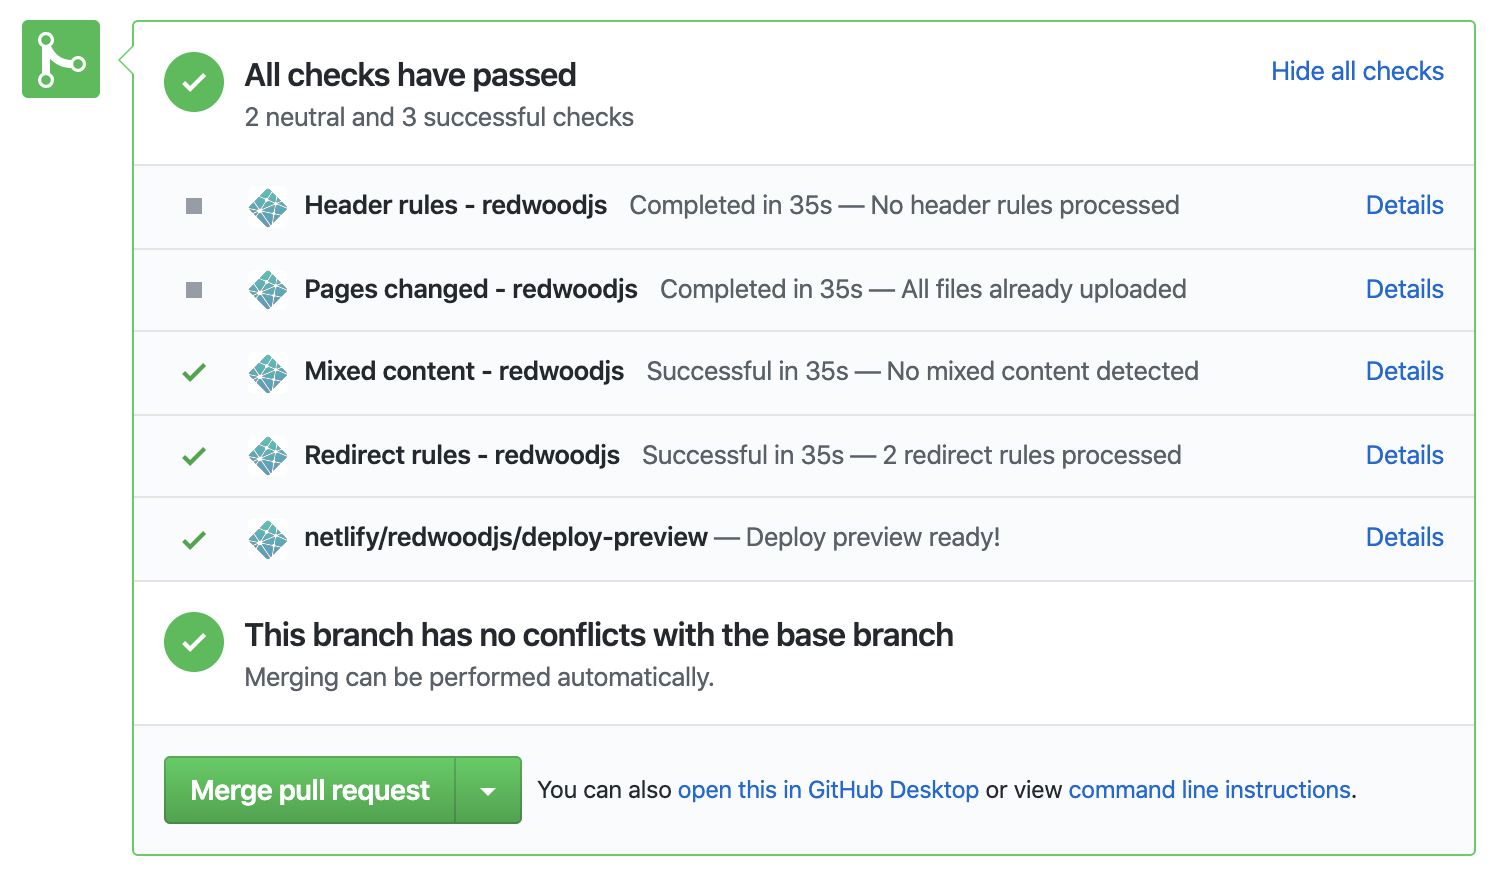This screenshot has height=880, width=1496.
Task: Click green check status for Mixed content
Action: pyautogui.click(x=194, y=372)
